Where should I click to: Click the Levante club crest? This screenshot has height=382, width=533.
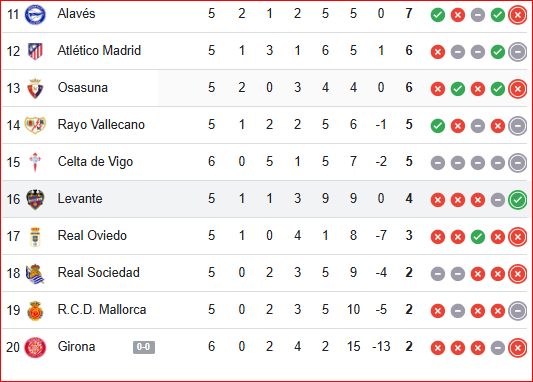click(35, 199)
